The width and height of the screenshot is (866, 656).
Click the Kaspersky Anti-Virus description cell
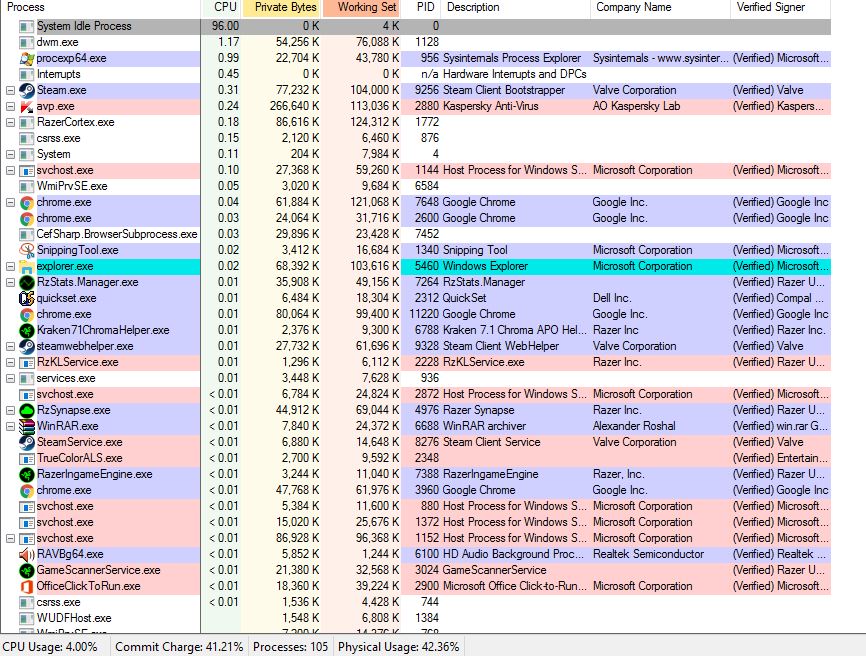click(490, 106)
